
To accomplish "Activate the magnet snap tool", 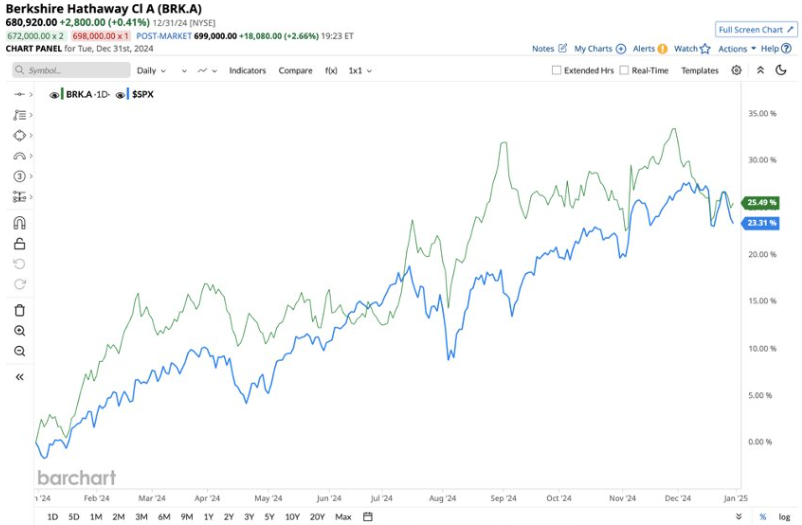I will [x=19, y=223].
